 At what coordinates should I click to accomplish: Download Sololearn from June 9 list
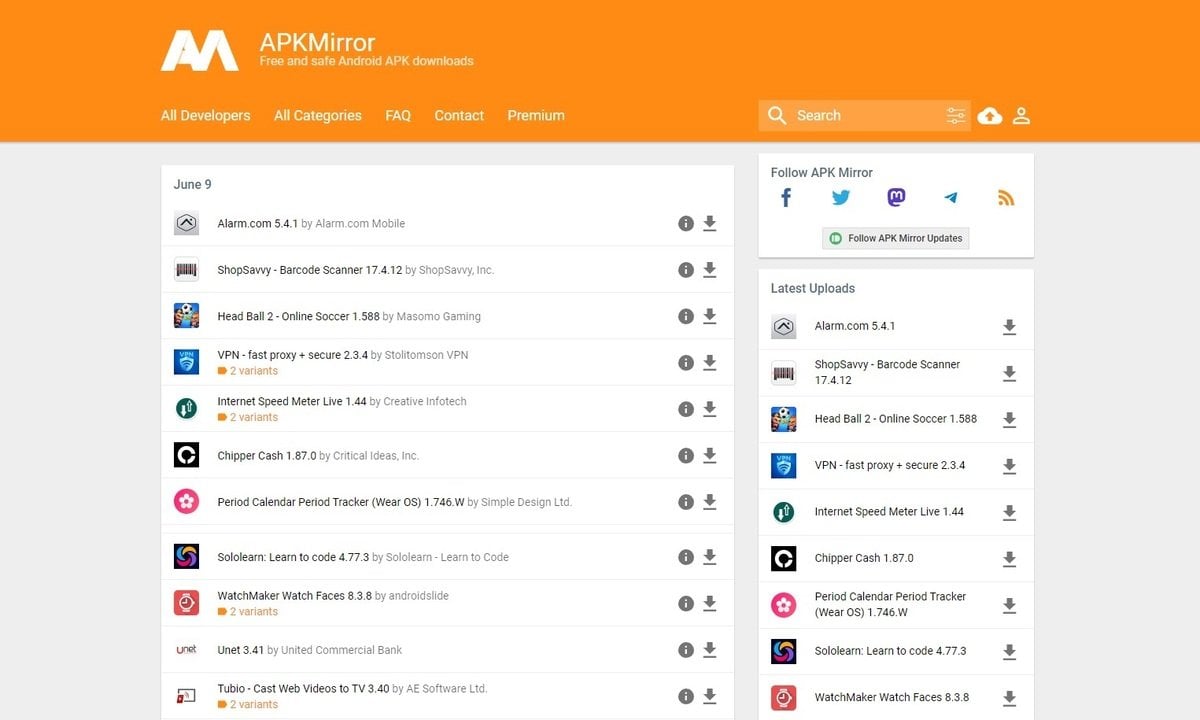710,557
